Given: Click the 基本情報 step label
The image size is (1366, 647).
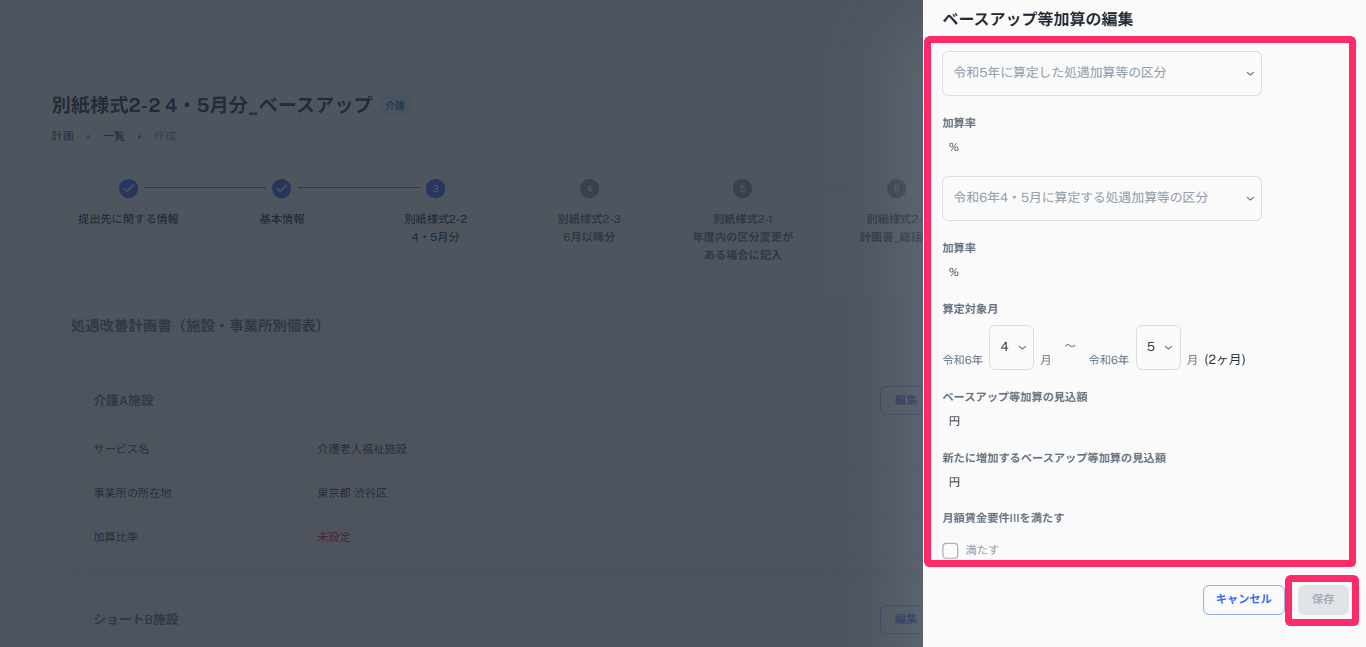Looking at the screenshot, I should pyautogui.click(x=281, y=219).
